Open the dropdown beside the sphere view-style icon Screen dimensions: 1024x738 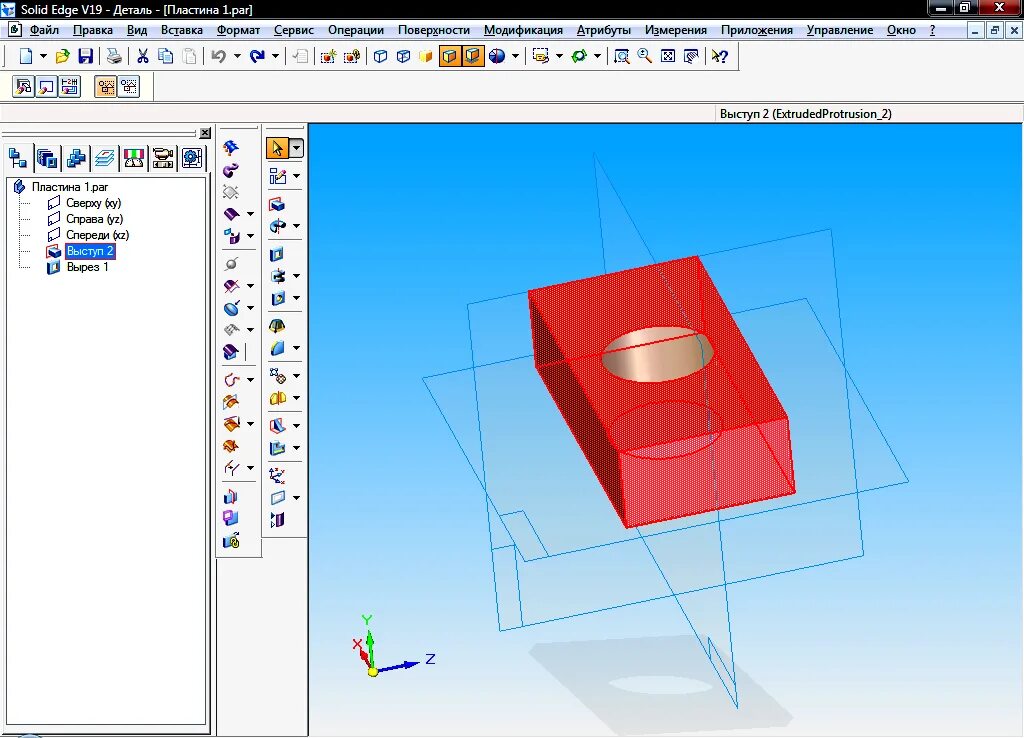515,56
